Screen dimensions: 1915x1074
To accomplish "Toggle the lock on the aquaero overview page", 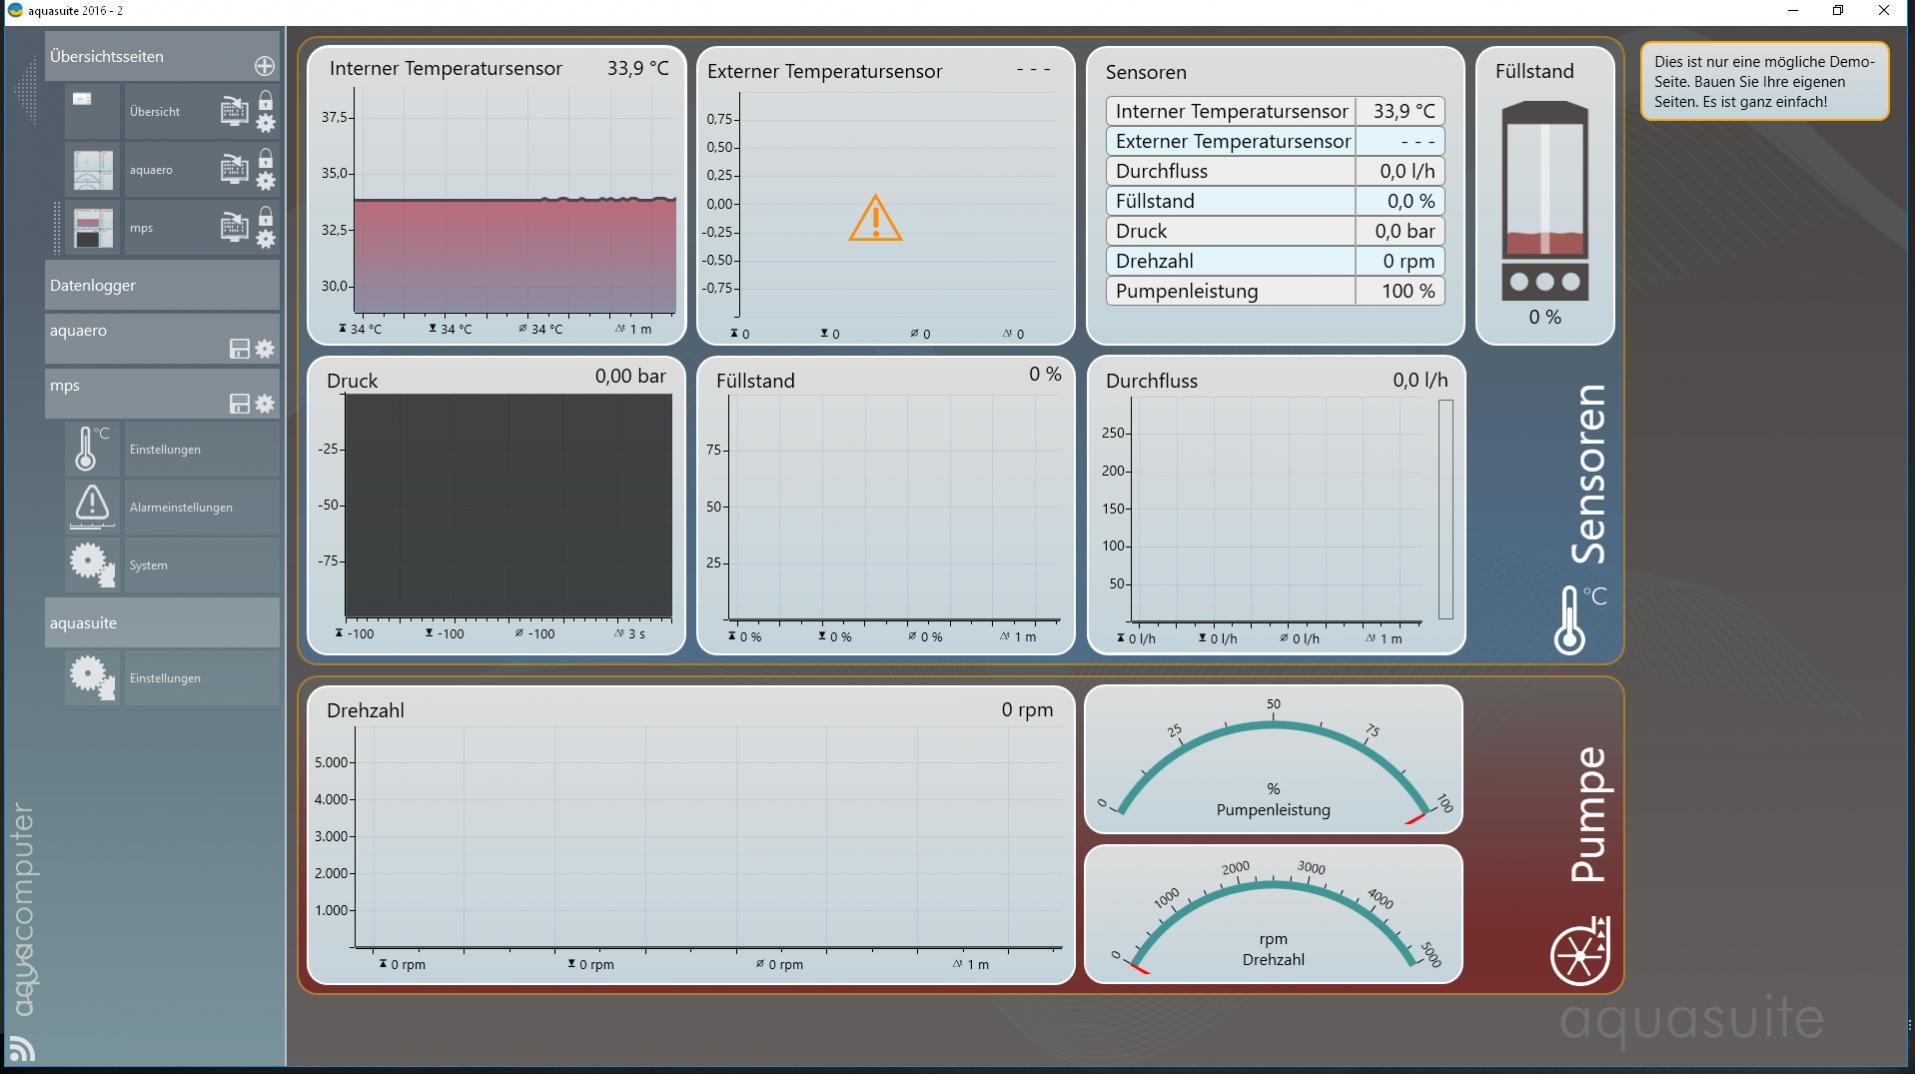I will tap(265, 159).
